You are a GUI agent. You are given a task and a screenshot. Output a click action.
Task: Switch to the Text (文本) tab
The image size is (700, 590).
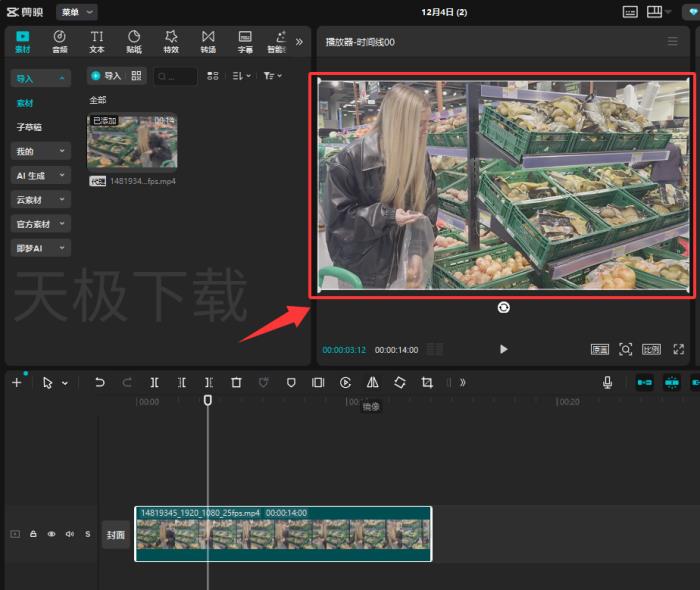pos(97,41)
